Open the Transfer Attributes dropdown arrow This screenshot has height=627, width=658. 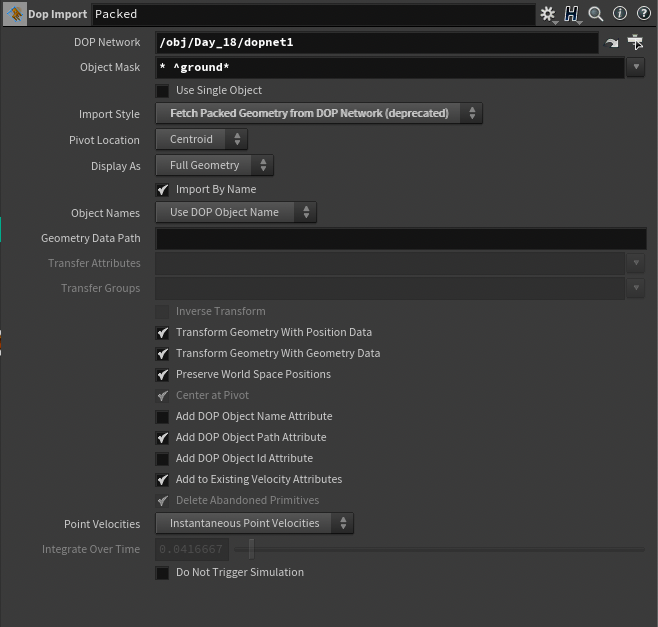point(636,263)
